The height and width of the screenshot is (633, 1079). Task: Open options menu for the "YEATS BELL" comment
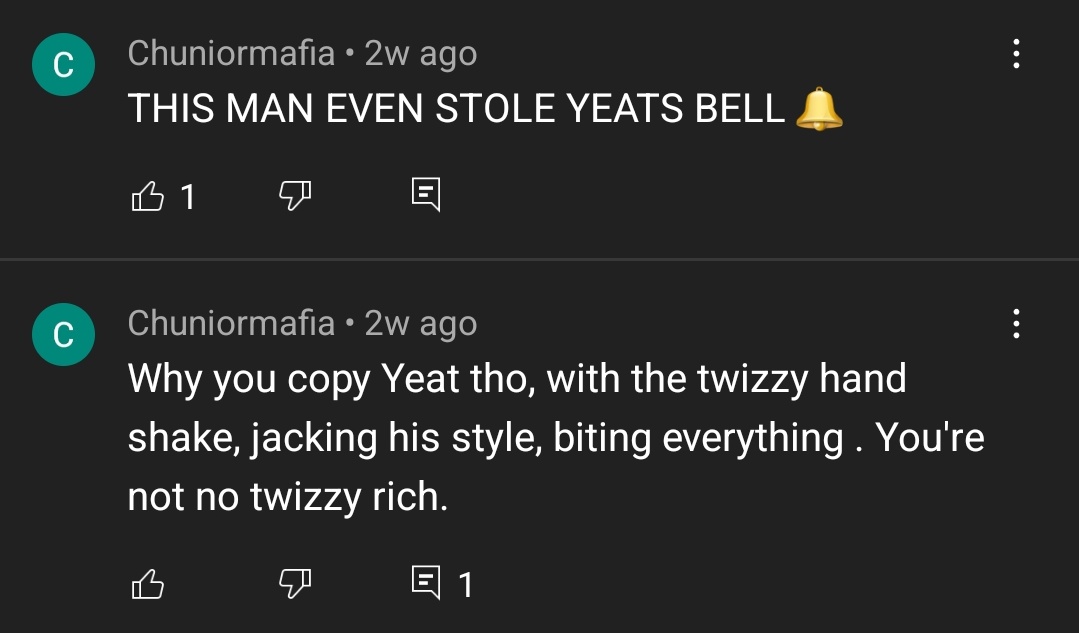click(1016, 54)
